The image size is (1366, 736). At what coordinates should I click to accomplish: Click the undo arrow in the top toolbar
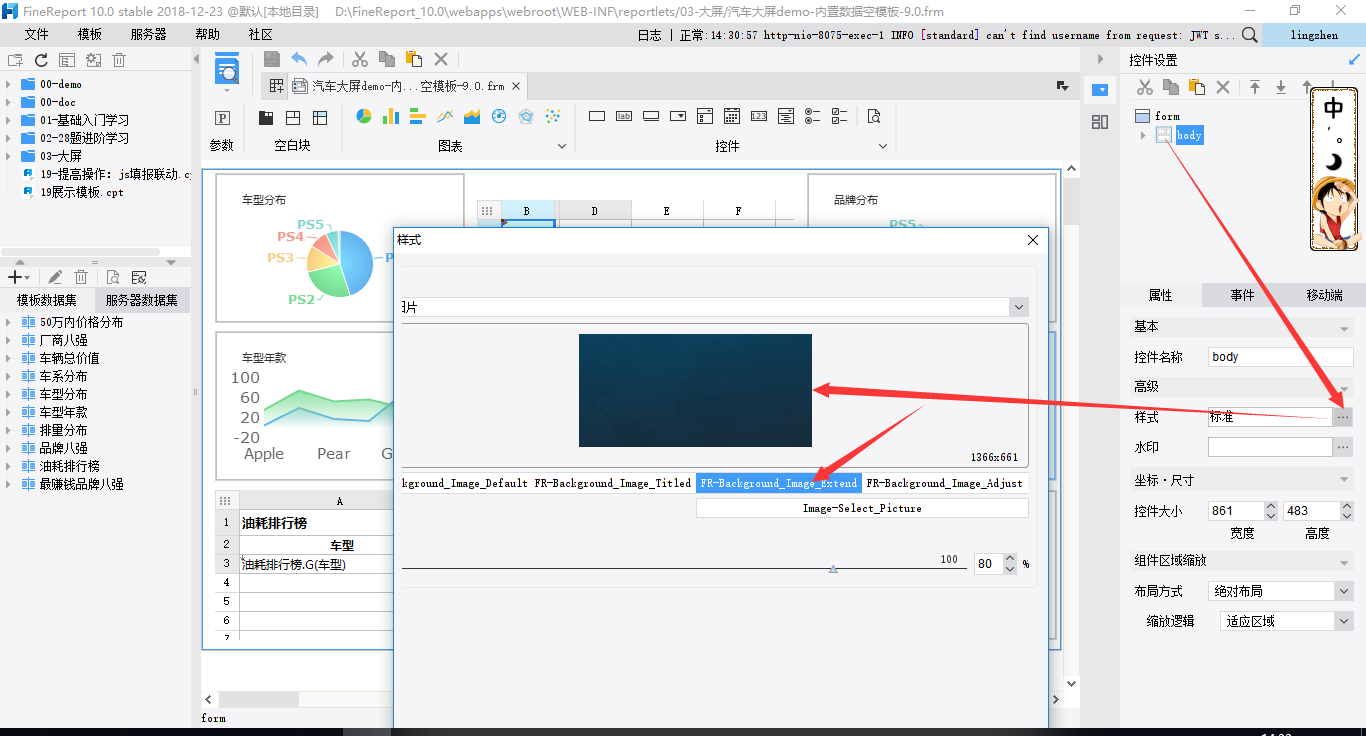(299, 60)
